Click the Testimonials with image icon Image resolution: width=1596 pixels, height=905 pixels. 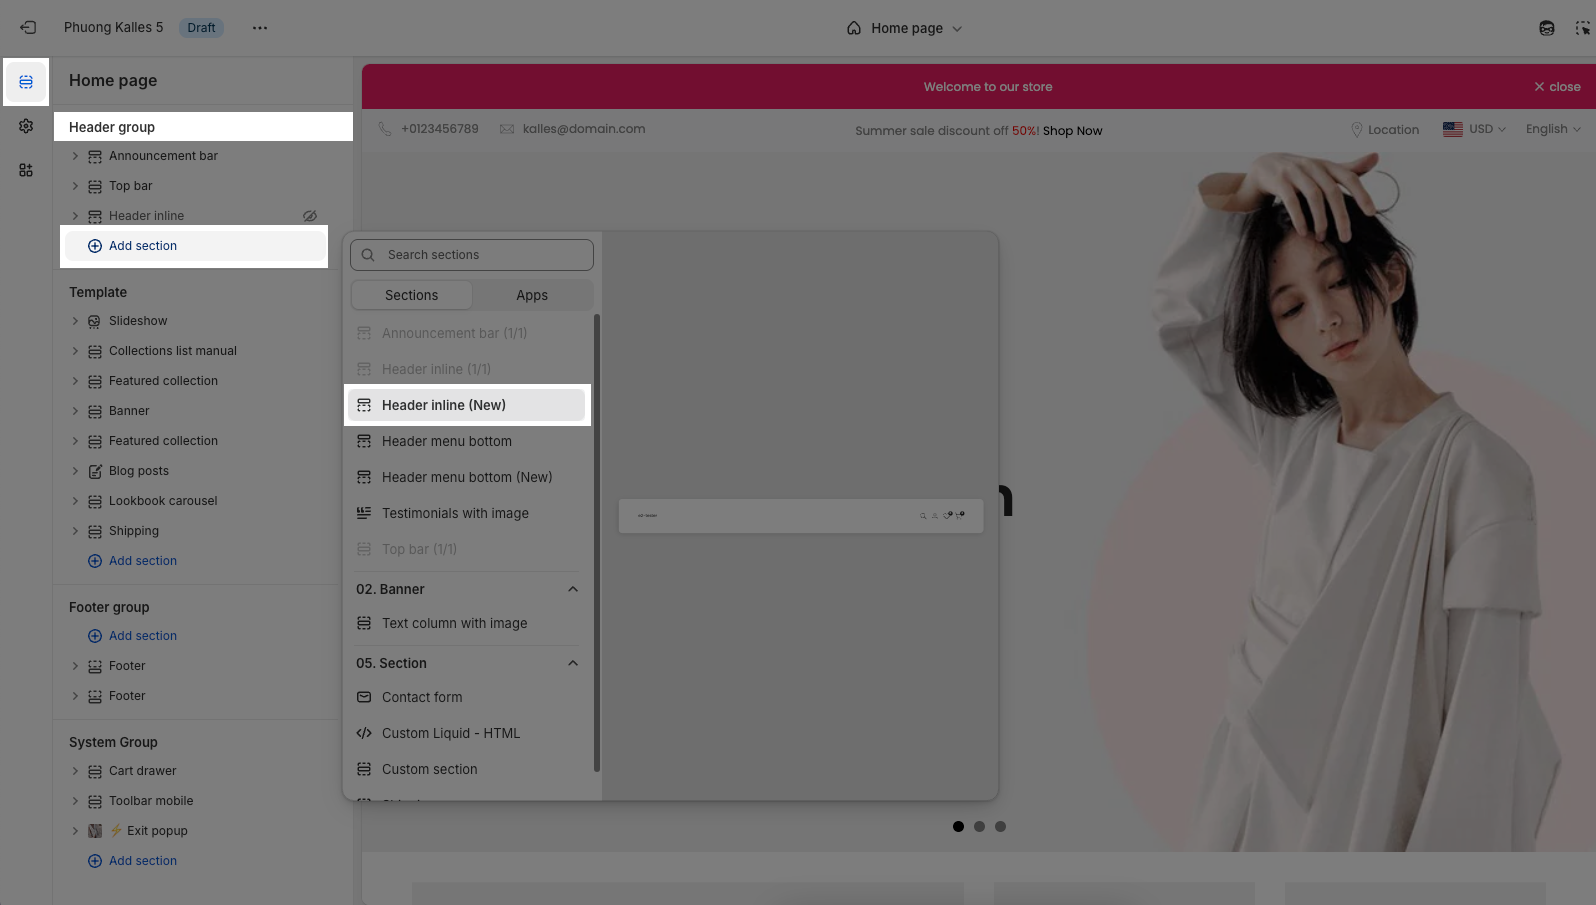[364, 513]
